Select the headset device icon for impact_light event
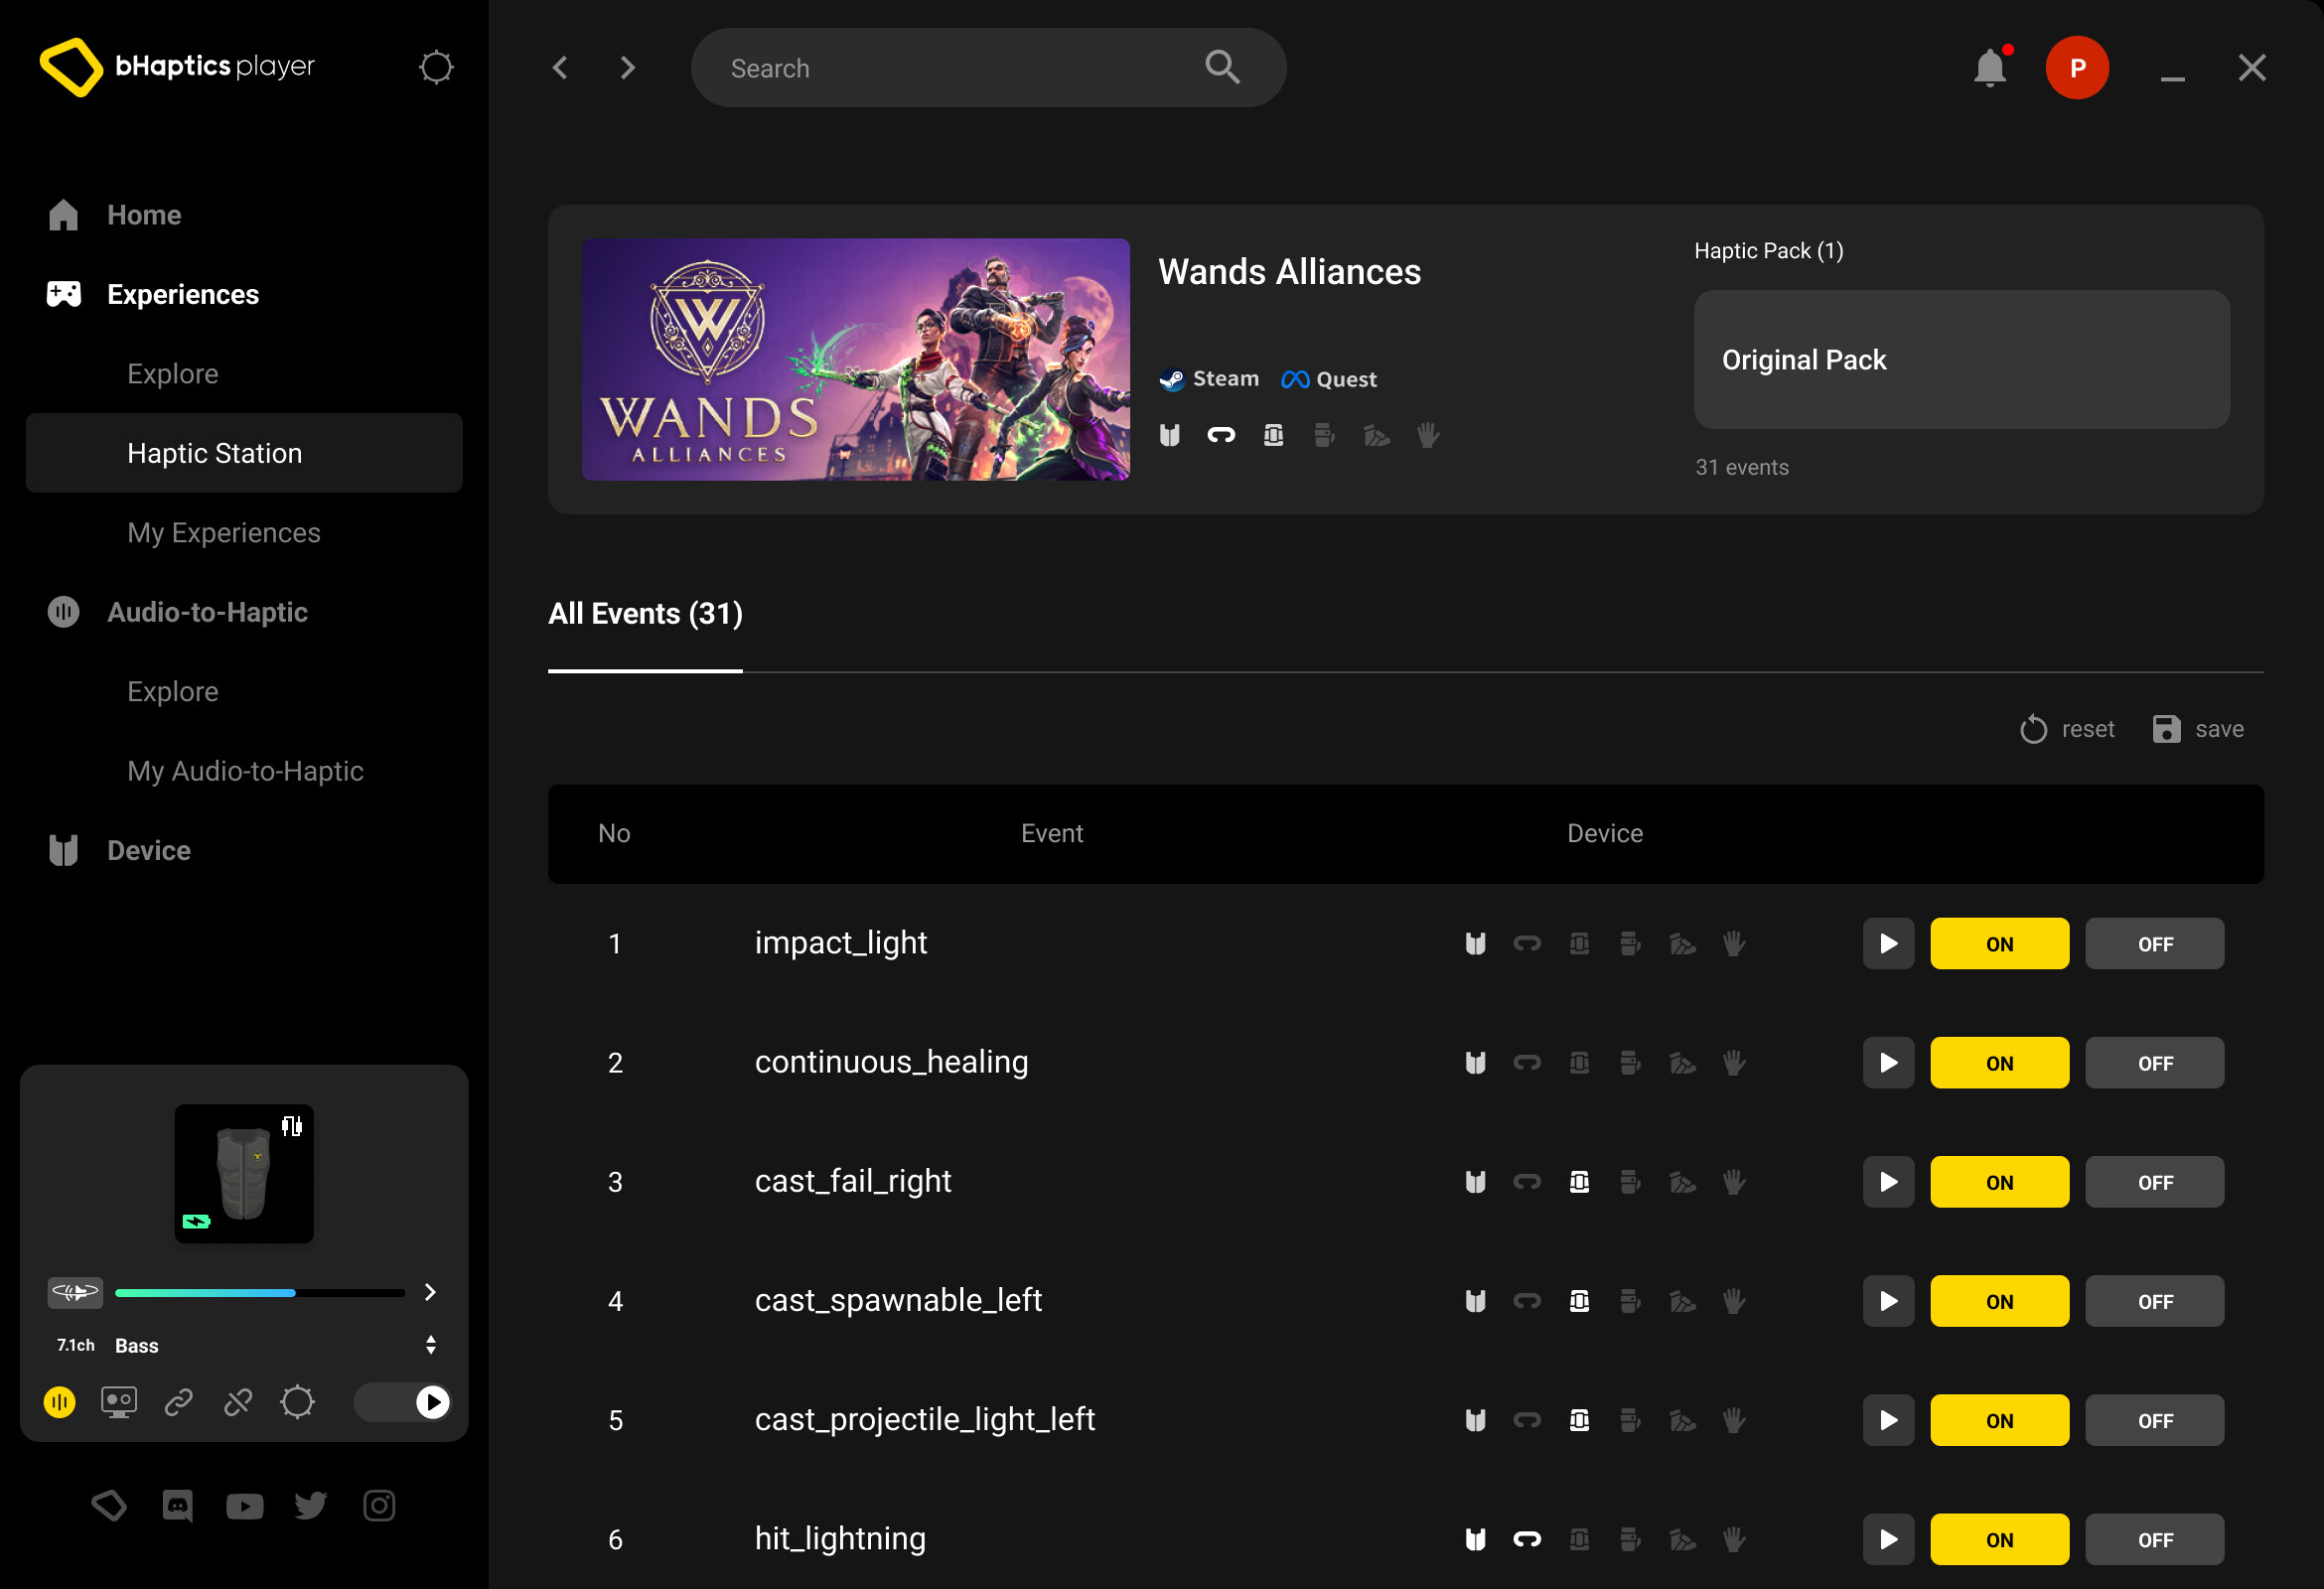 tap(1528, 943)
